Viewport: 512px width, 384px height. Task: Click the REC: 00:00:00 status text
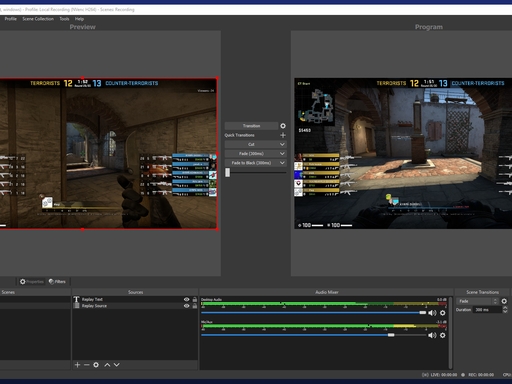(x=481, y=375)
